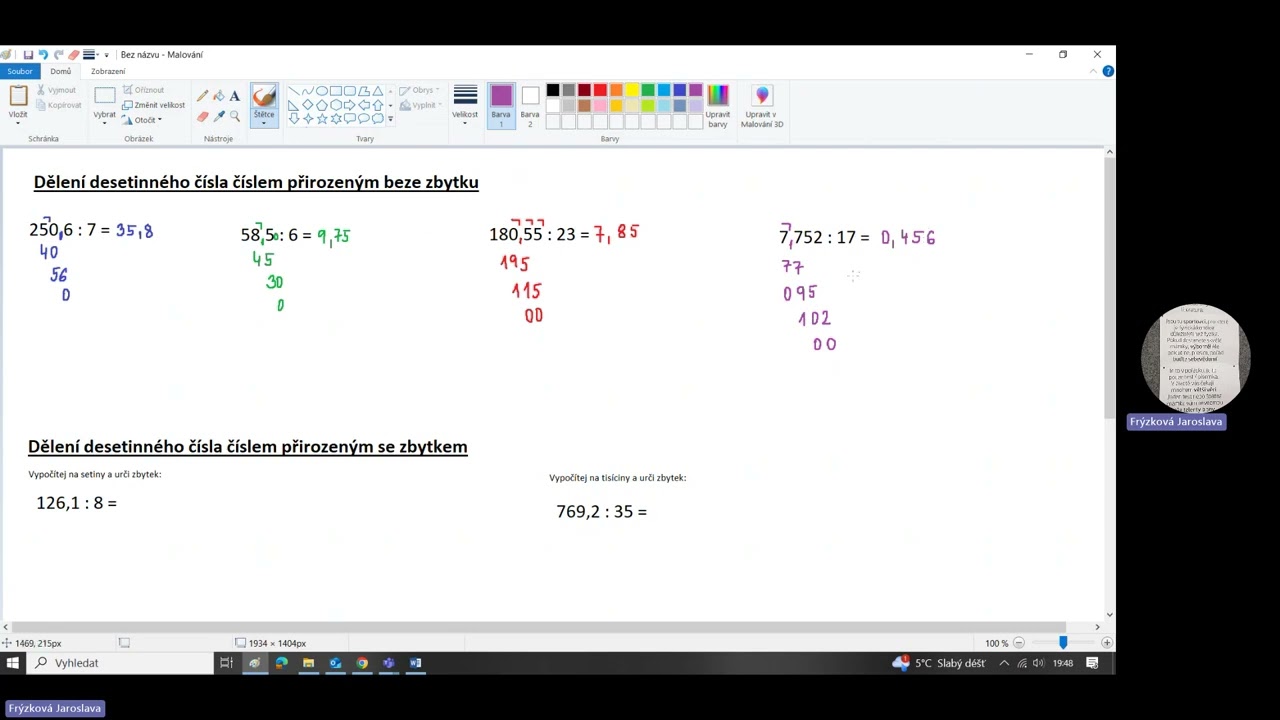Screen dimensions: 1280x720
Task: Show hidden system tray icons
Action: (1004, 663)
